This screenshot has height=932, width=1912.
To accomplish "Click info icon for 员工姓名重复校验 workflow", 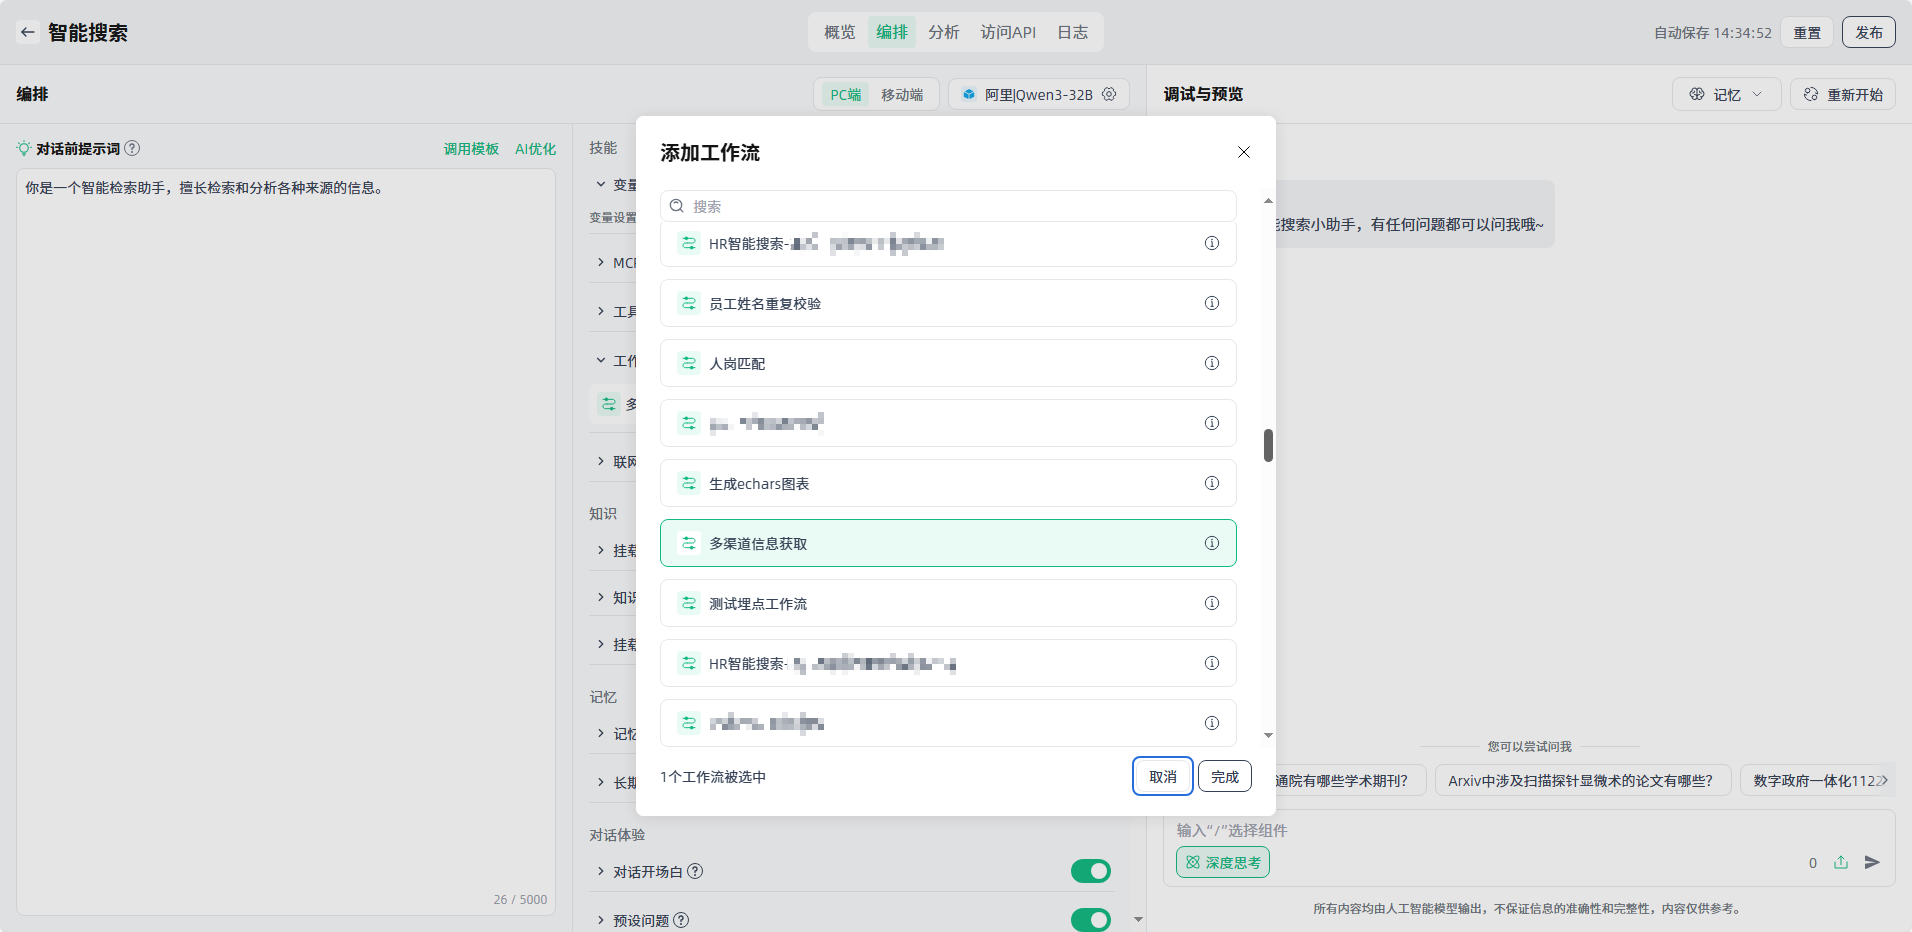I will click(1211, 303).
